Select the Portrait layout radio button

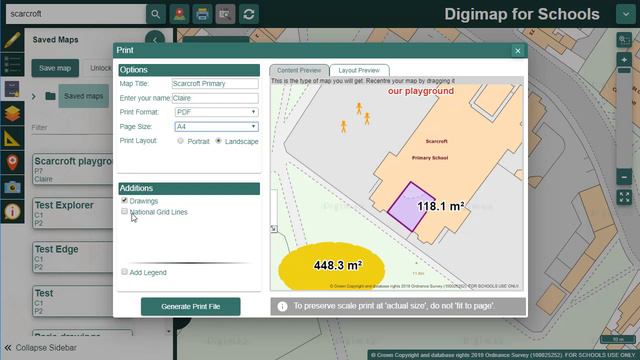pos(180,141)
